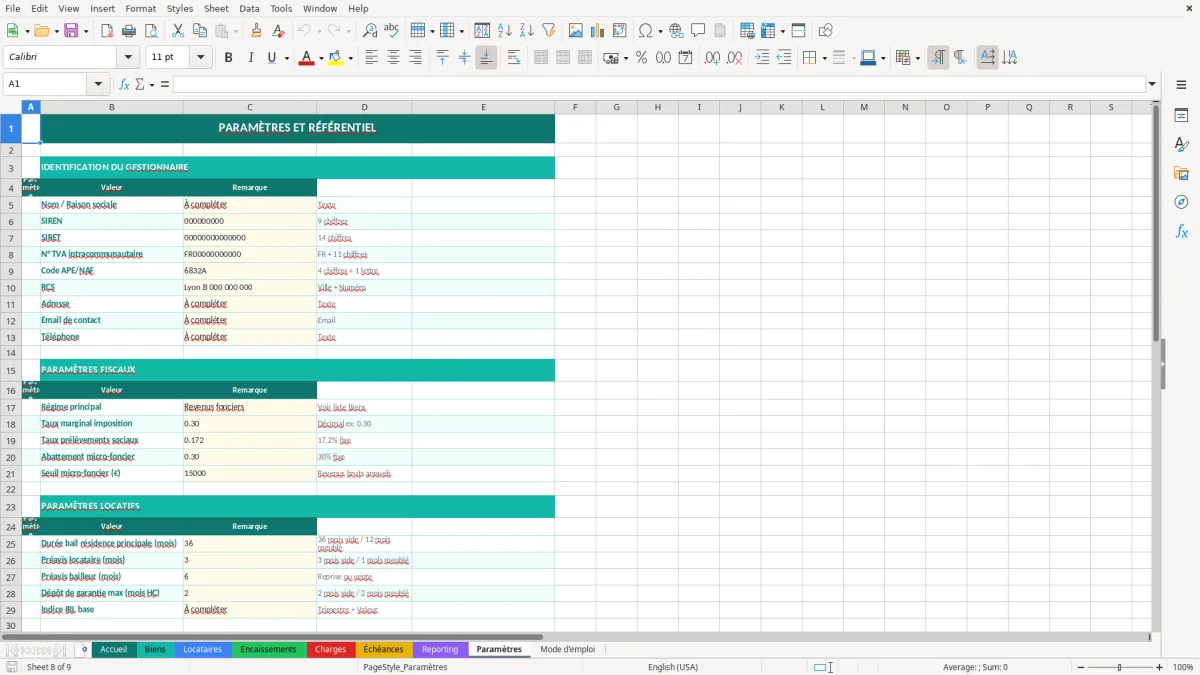Toggle Align Right
Screen dimensions: 1200x675
(415, 58)
